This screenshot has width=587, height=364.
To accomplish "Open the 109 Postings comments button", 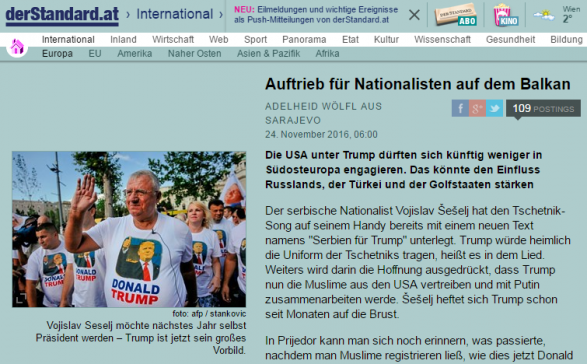I will (543, 109).
